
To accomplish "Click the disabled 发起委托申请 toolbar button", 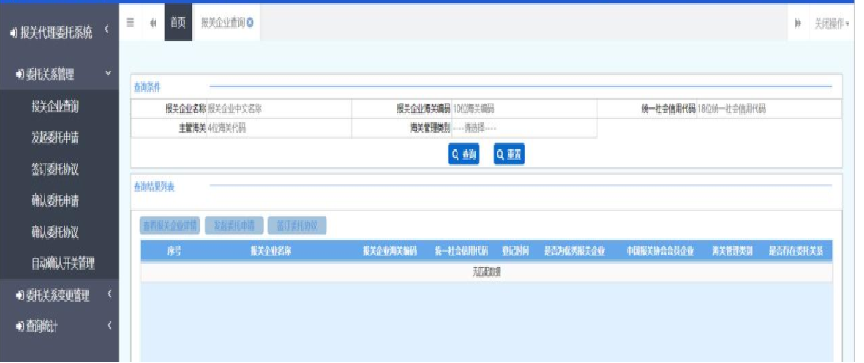I will [234, 225].
